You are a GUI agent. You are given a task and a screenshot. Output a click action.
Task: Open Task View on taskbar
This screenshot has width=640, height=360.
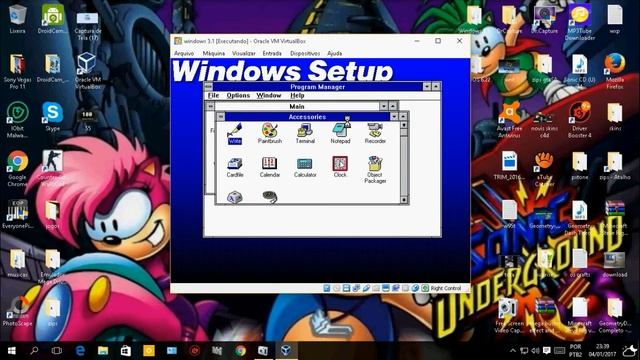tap(57, 351)
